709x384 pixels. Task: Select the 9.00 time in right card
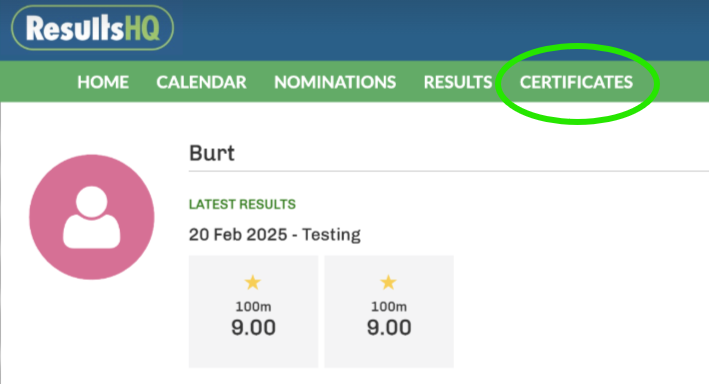[x=389, y=327]
